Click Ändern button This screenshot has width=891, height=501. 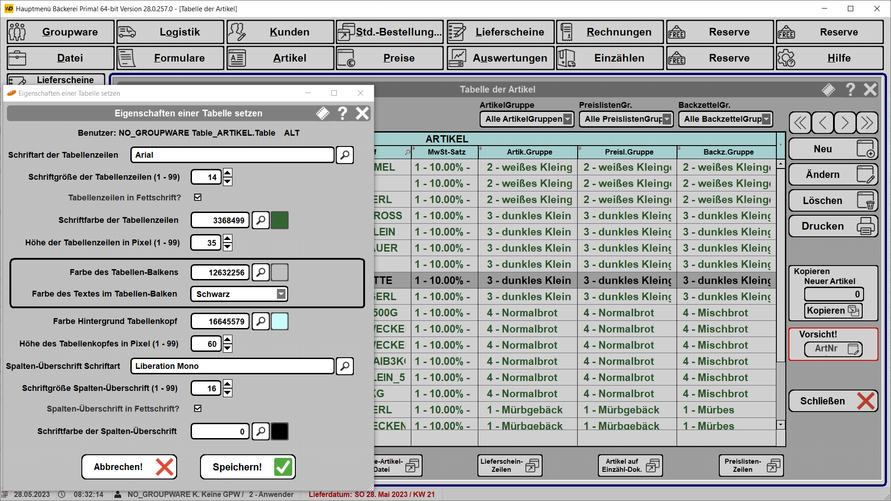click(833, 175)
